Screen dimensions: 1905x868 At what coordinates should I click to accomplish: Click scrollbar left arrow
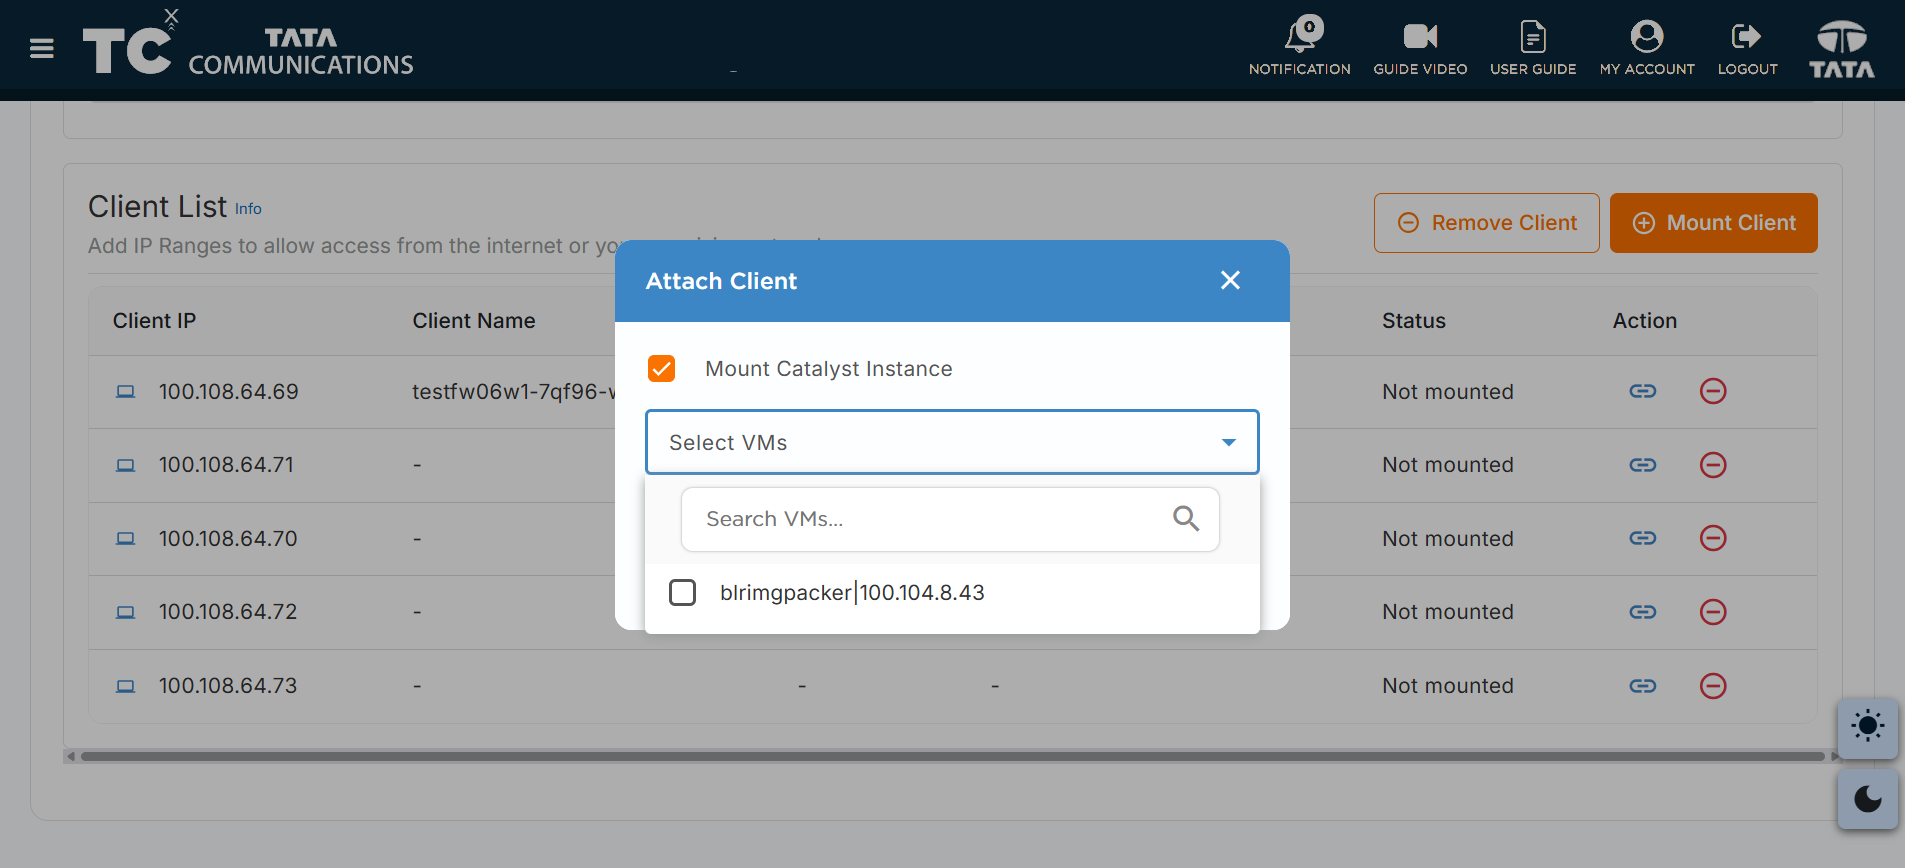pos(71,757)
